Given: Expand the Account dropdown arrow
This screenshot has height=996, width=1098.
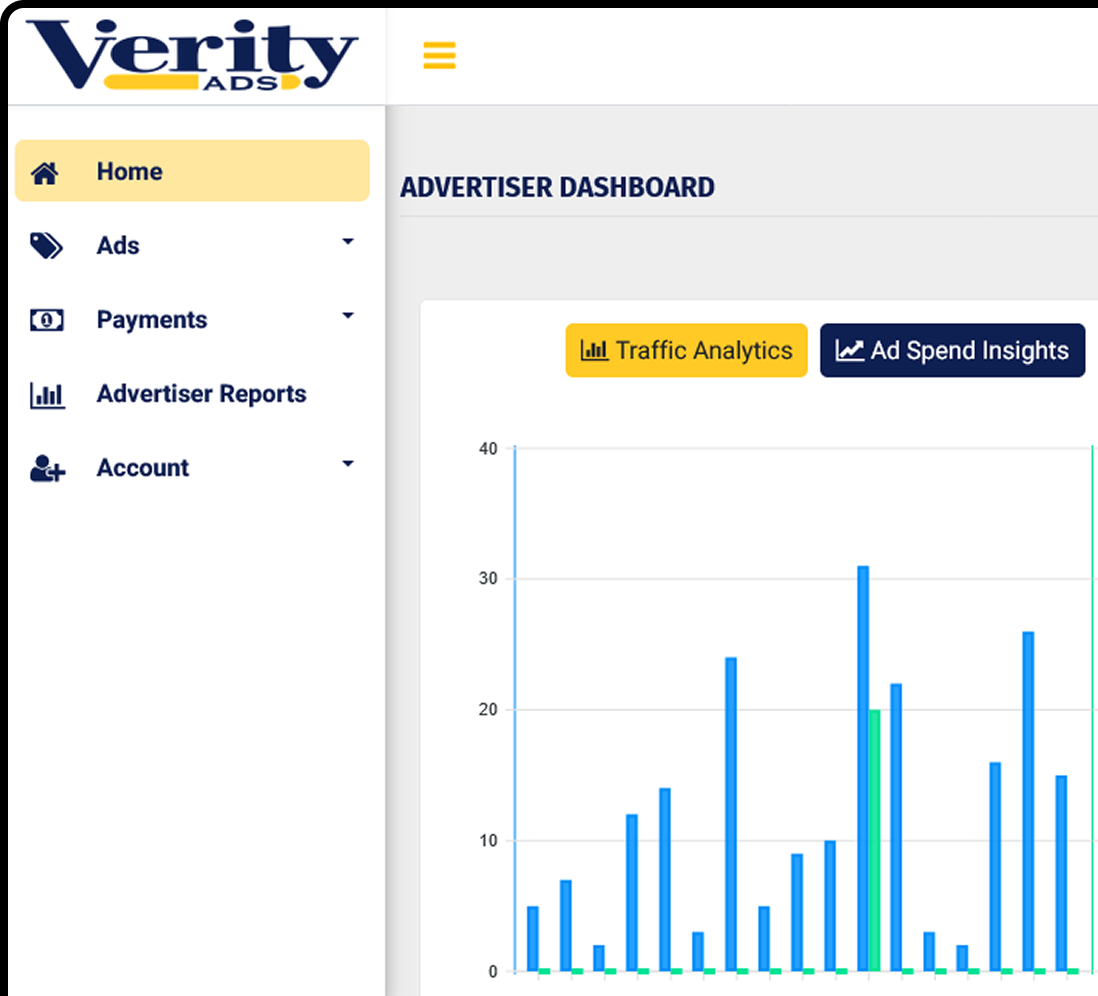Looking at the screenshot, I should 347,464.
